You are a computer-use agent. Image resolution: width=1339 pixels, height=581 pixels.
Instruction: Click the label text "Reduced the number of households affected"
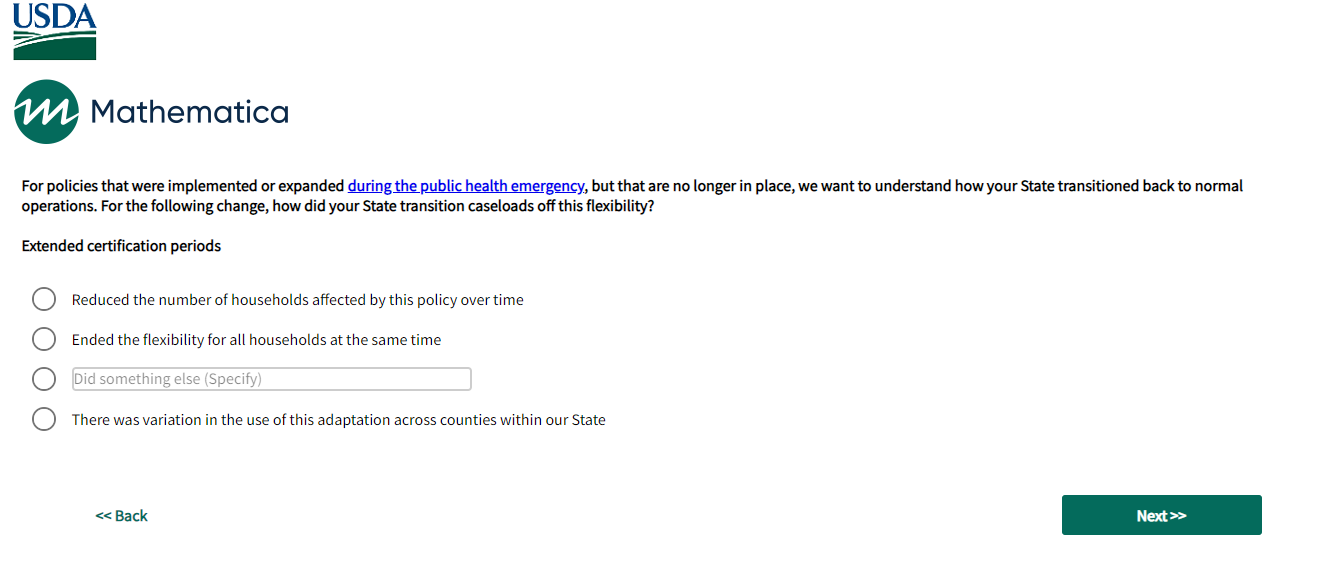[297, 300]
